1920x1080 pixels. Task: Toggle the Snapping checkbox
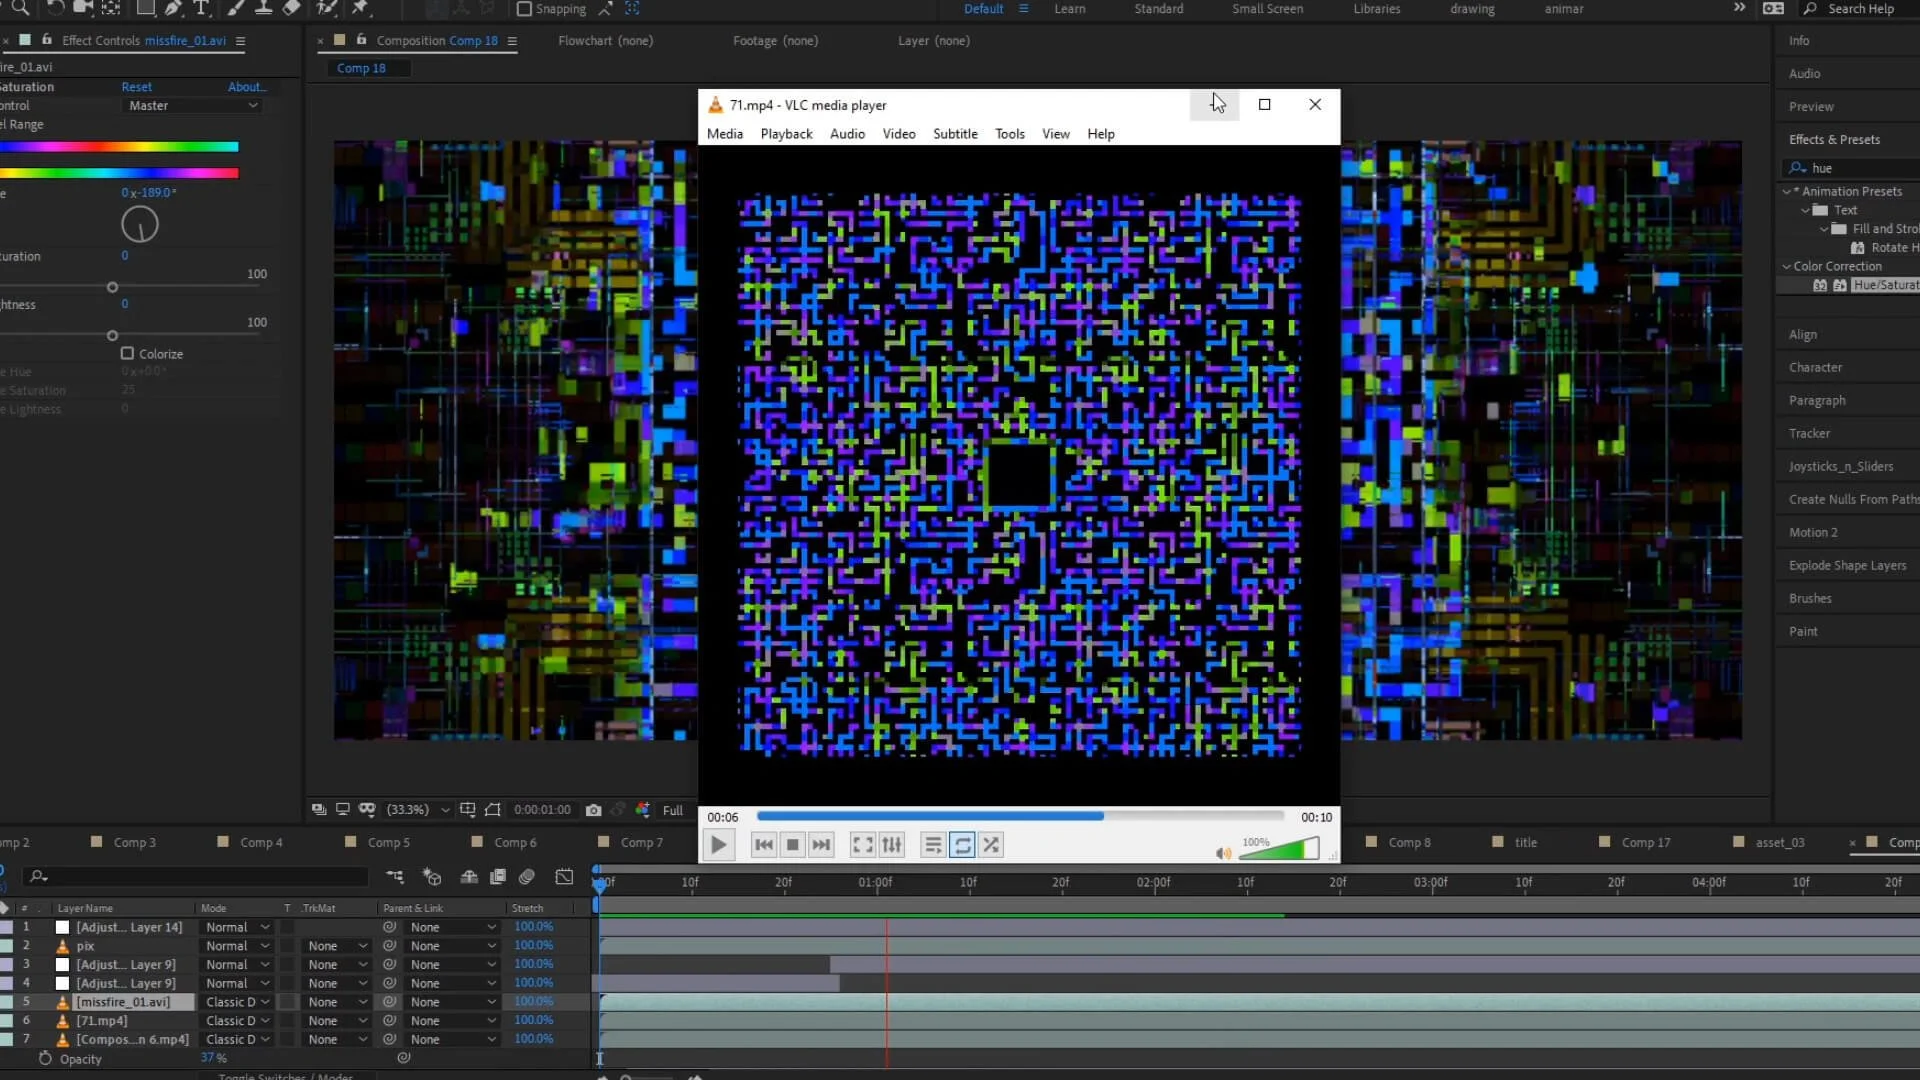(x=524, y=9)
